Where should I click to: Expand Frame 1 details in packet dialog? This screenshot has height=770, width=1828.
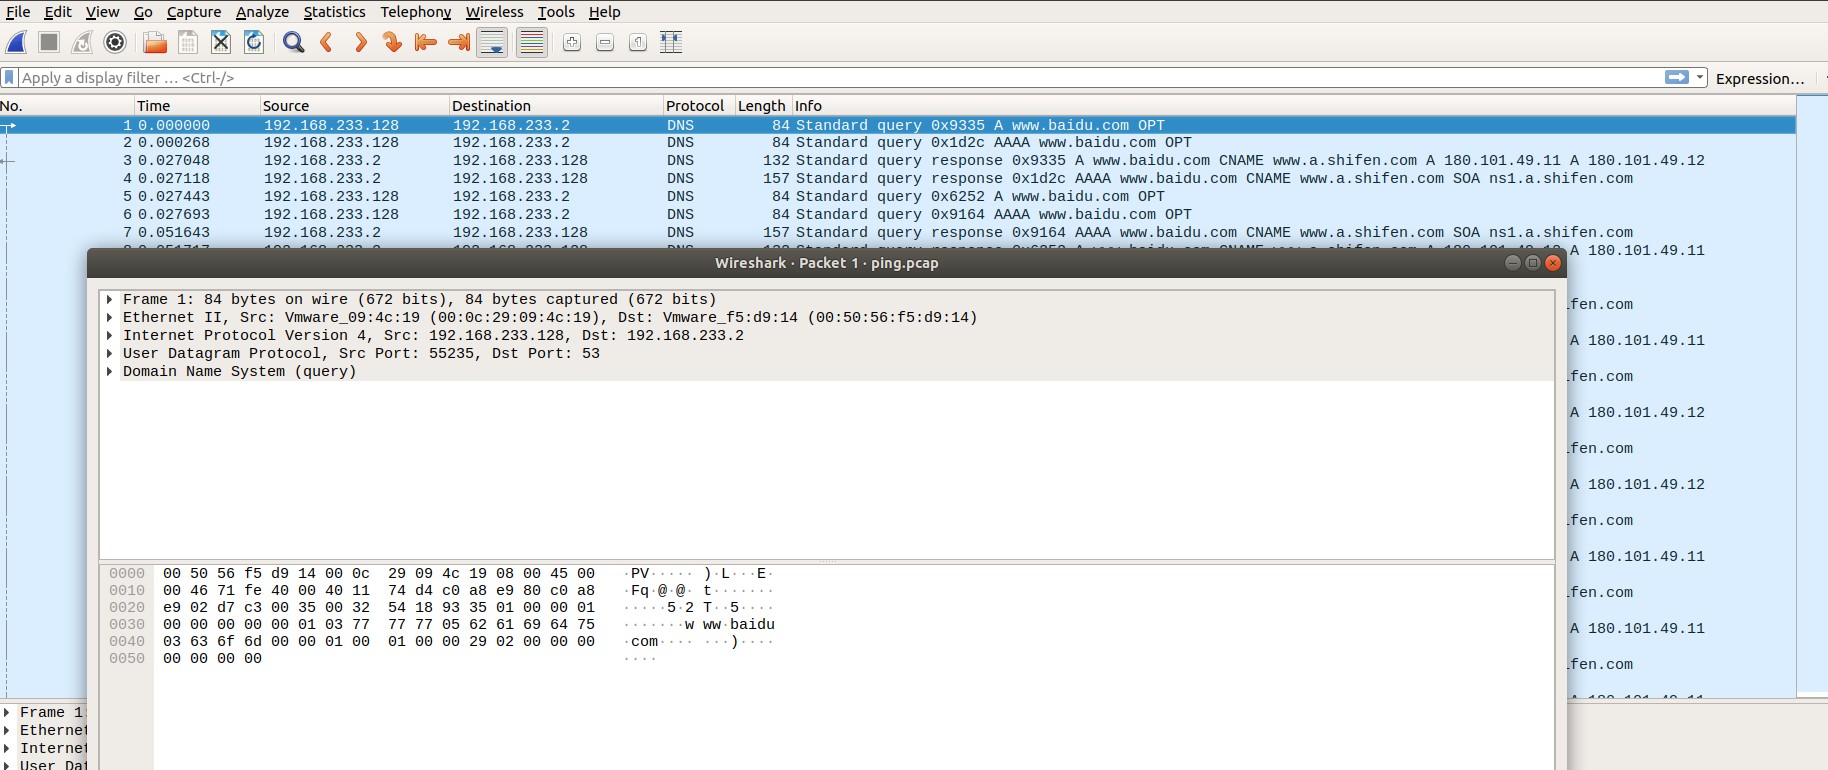tap(109, 299)
